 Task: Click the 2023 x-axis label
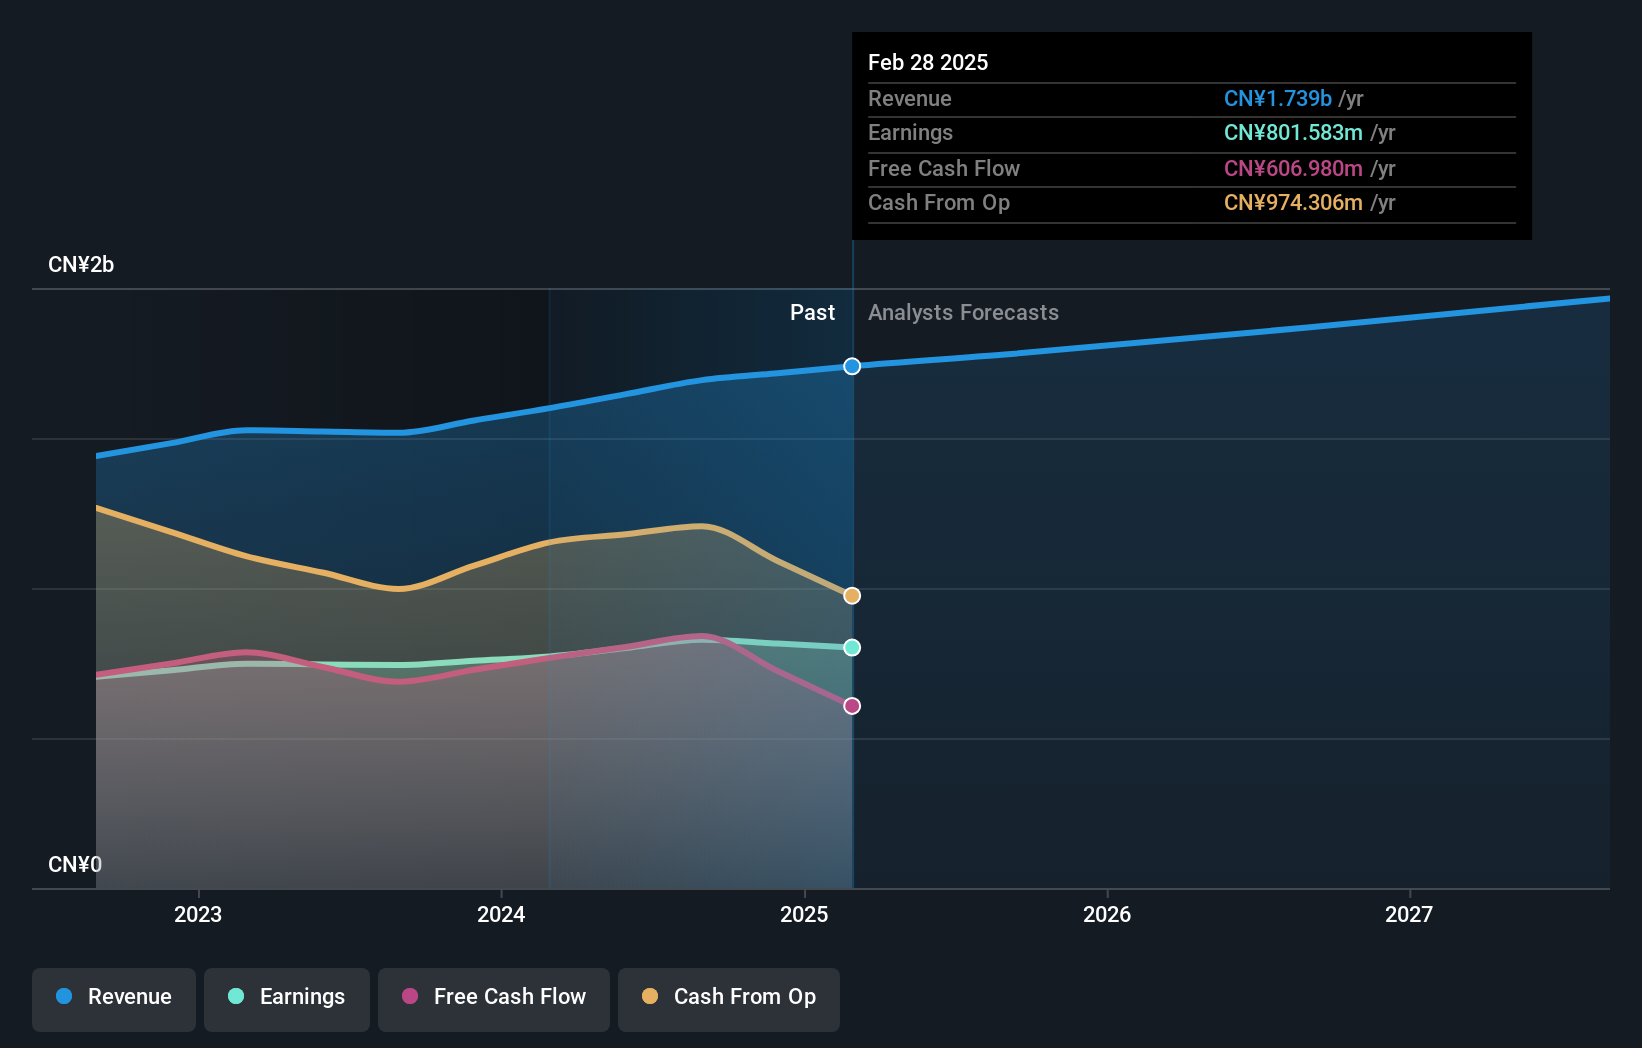coord(198,914)
